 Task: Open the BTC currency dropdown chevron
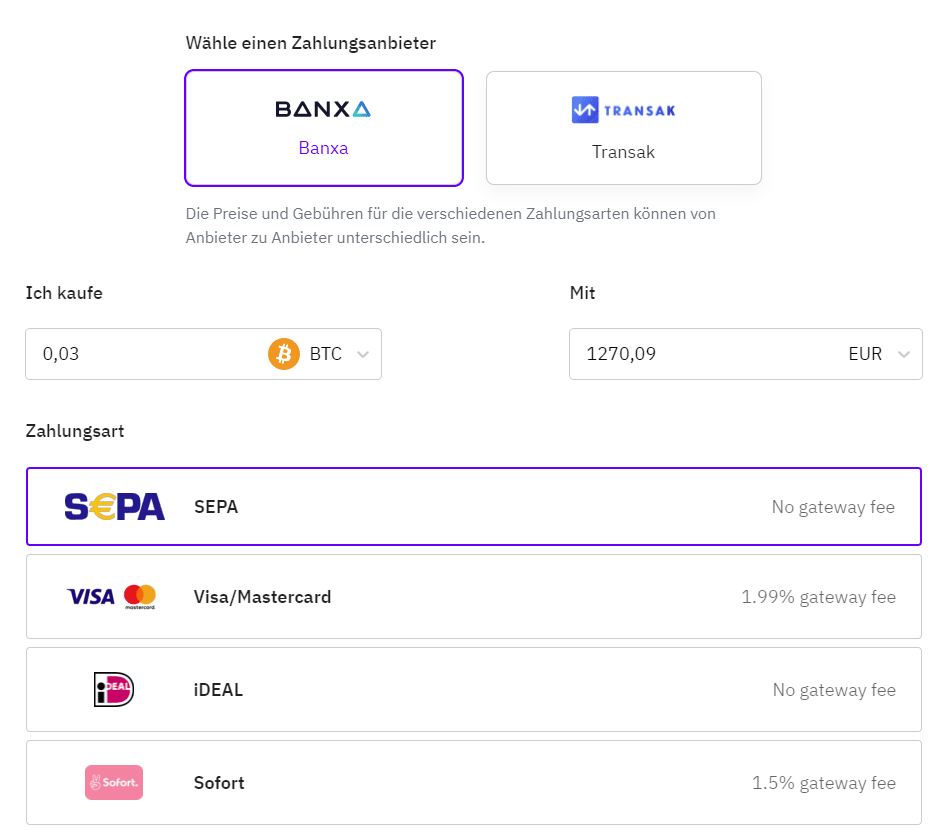point(363,355)
